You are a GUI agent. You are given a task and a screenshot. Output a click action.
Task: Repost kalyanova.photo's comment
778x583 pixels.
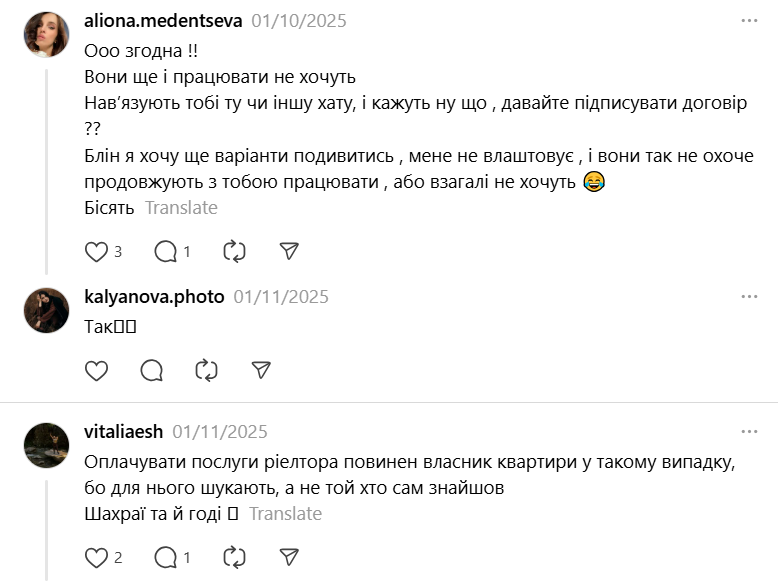pyautogui.click(x=207, y=371)
